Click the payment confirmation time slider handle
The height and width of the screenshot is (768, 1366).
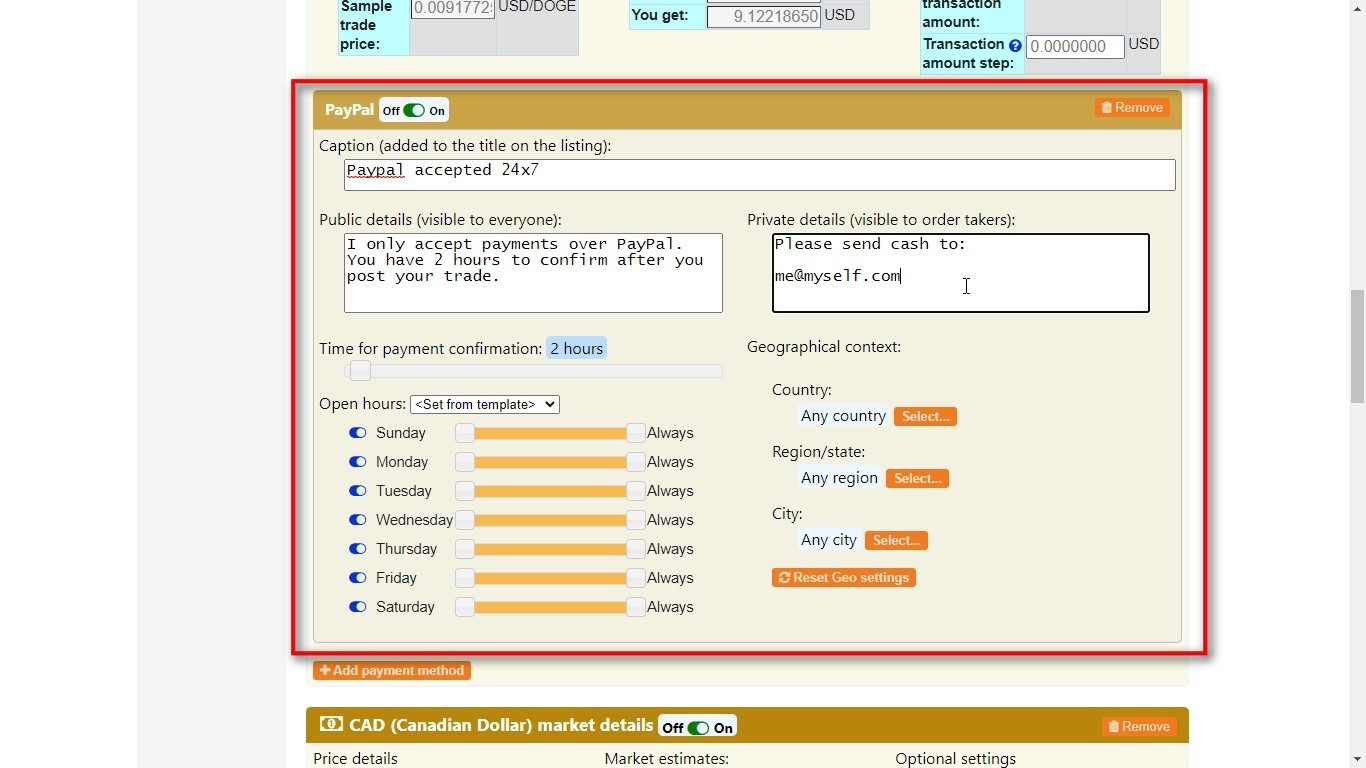tap(360, 371)
